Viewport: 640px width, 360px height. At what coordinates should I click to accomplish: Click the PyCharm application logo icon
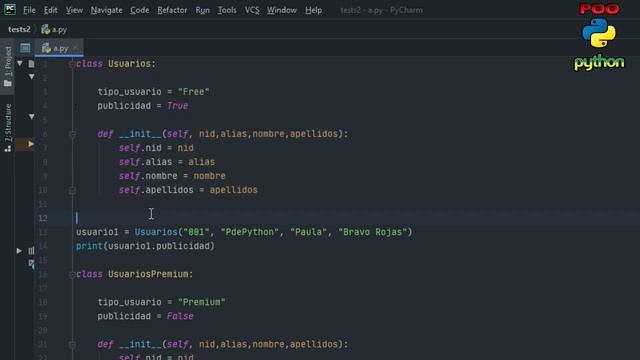[10, 9]
